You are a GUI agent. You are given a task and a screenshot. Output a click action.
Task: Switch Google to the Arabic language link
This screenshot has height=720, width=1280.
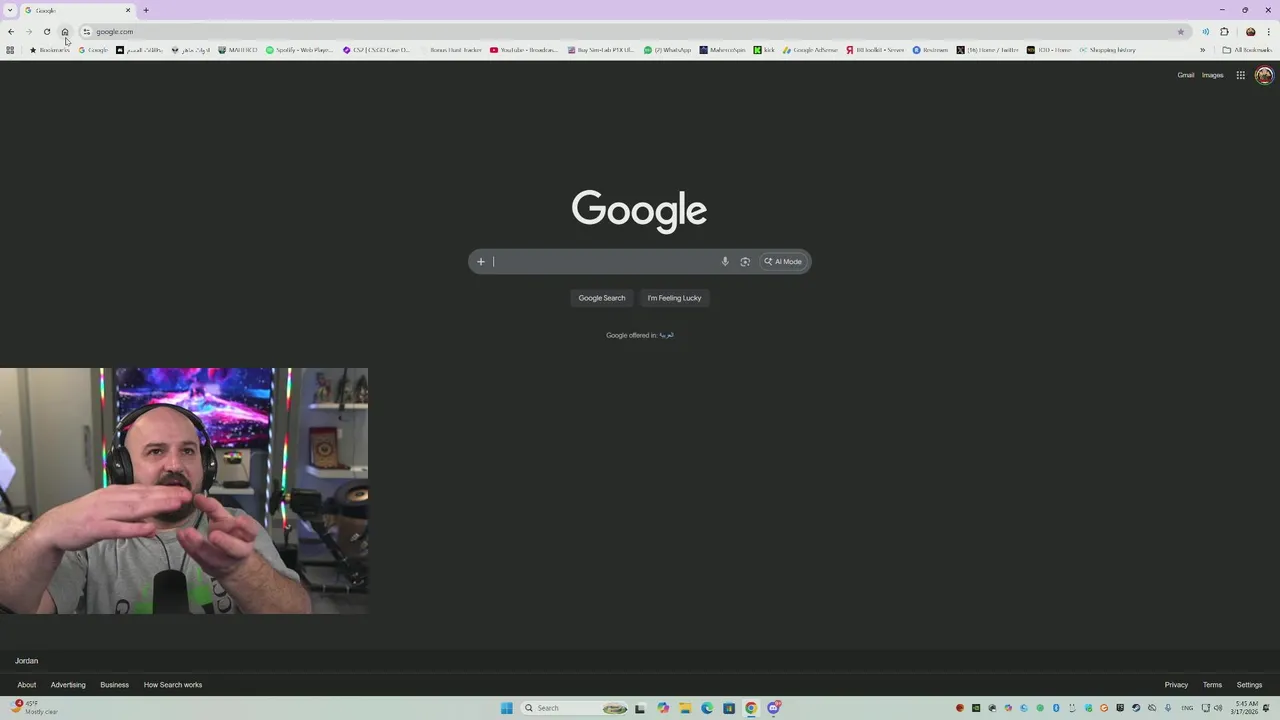click(666, 335)
